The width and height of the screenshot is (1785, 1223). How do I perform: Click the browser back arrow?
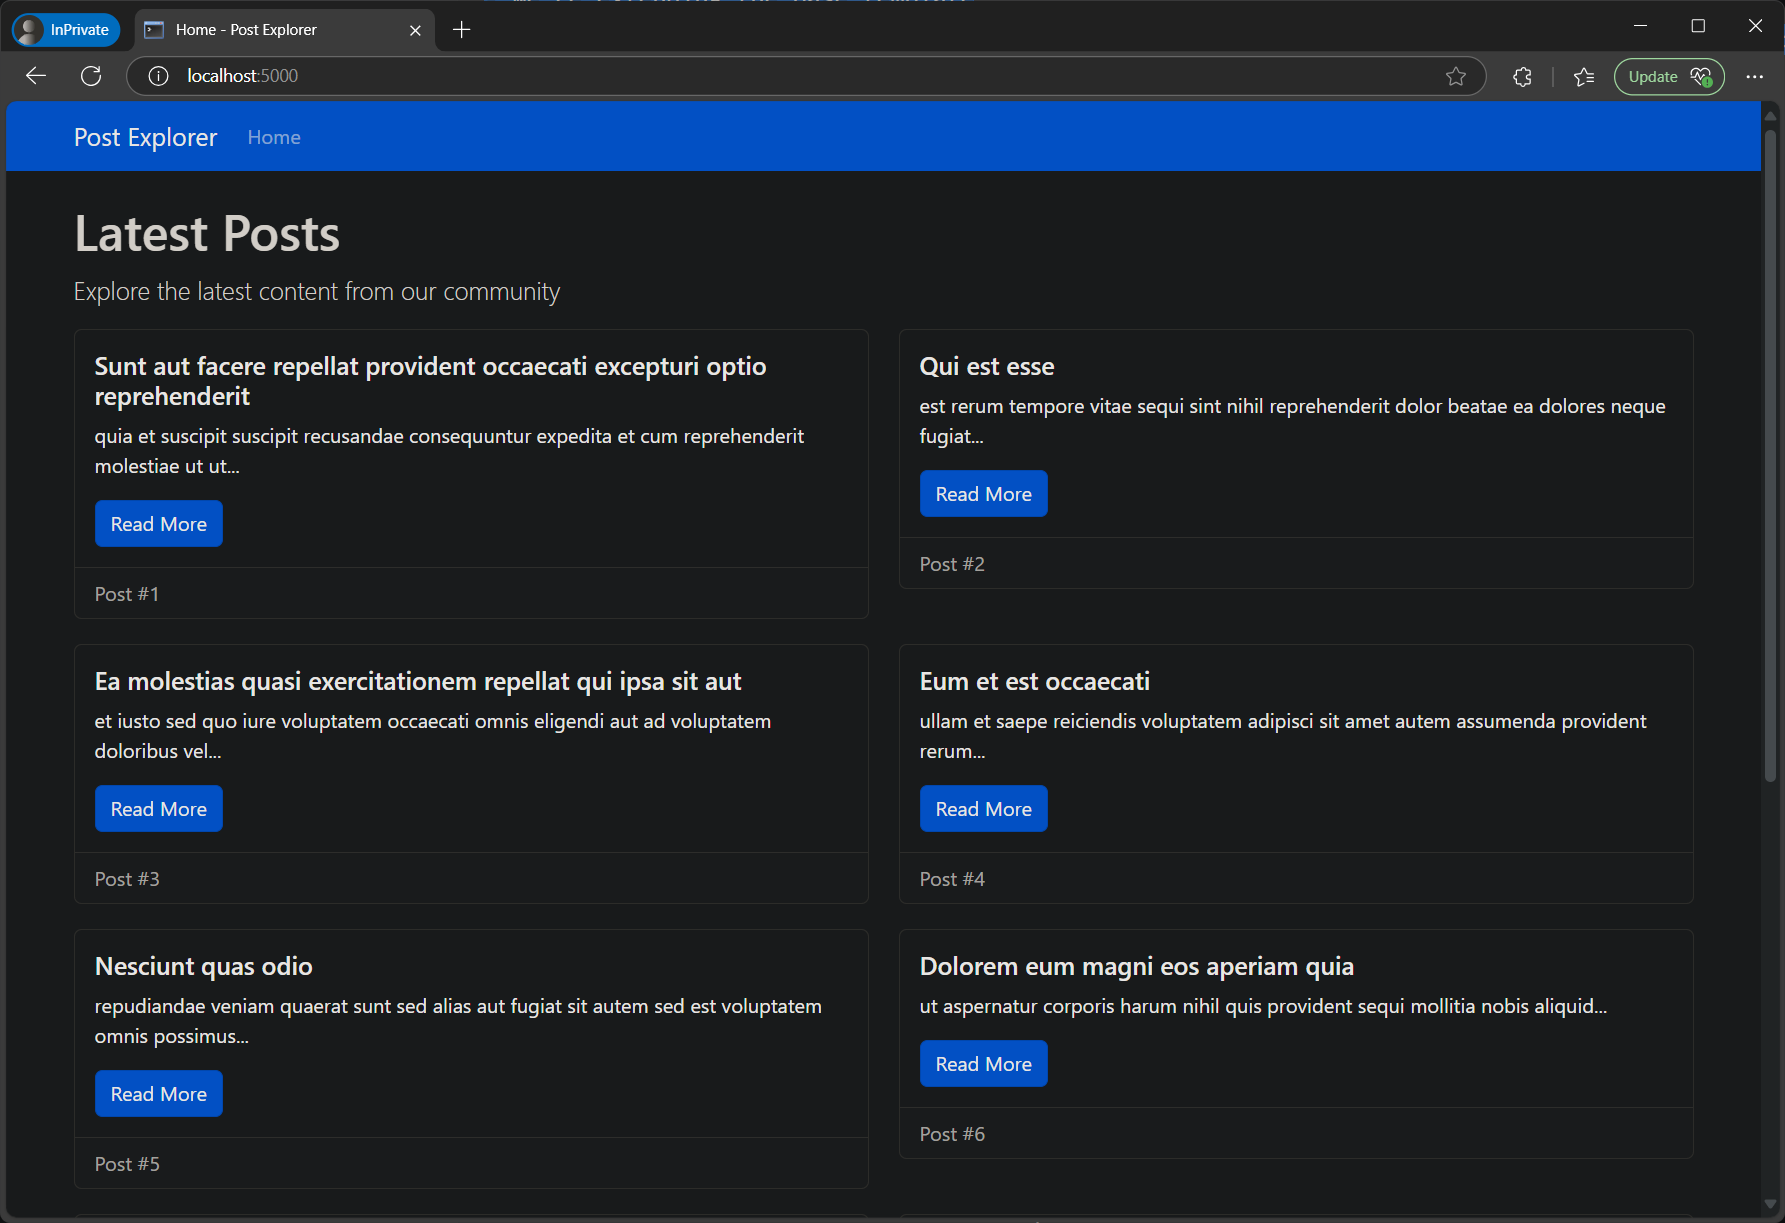tap(36, 76)
